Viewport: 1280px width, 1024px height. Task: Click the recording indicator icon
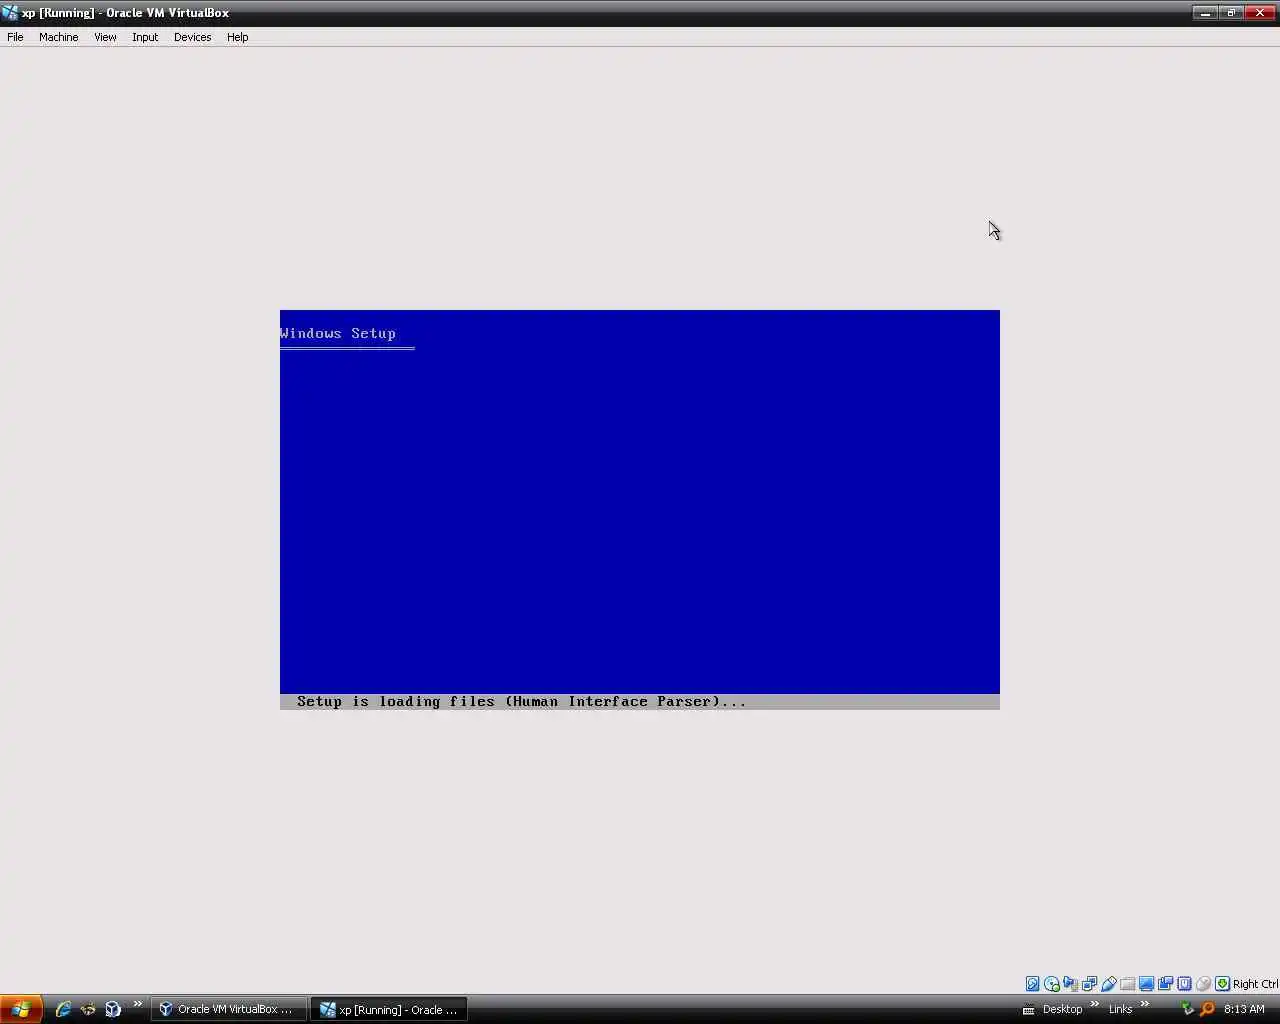[x=1165, y=984]
